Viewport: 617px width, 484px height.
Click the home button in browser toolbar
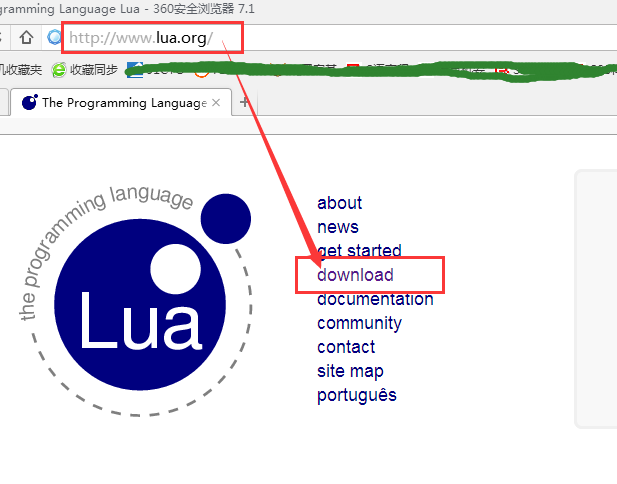pos(26,37)
